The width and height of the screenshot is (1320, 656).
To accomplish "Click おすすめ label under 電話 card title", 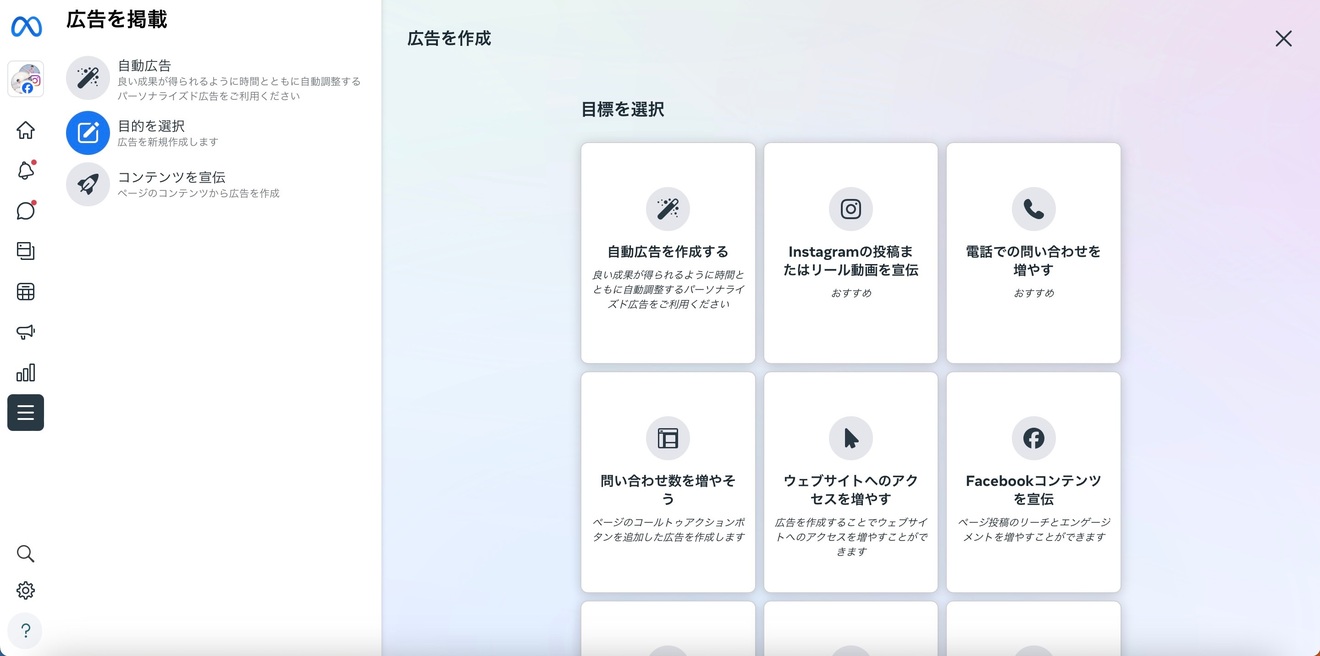I will point(1033,293).
